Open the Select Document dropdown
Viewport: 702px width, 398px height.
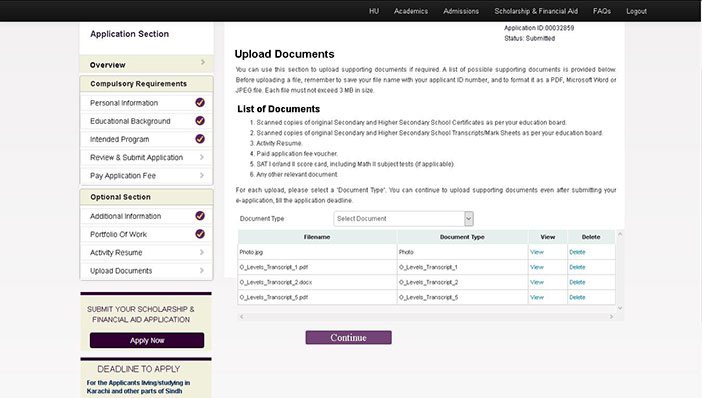403,218
